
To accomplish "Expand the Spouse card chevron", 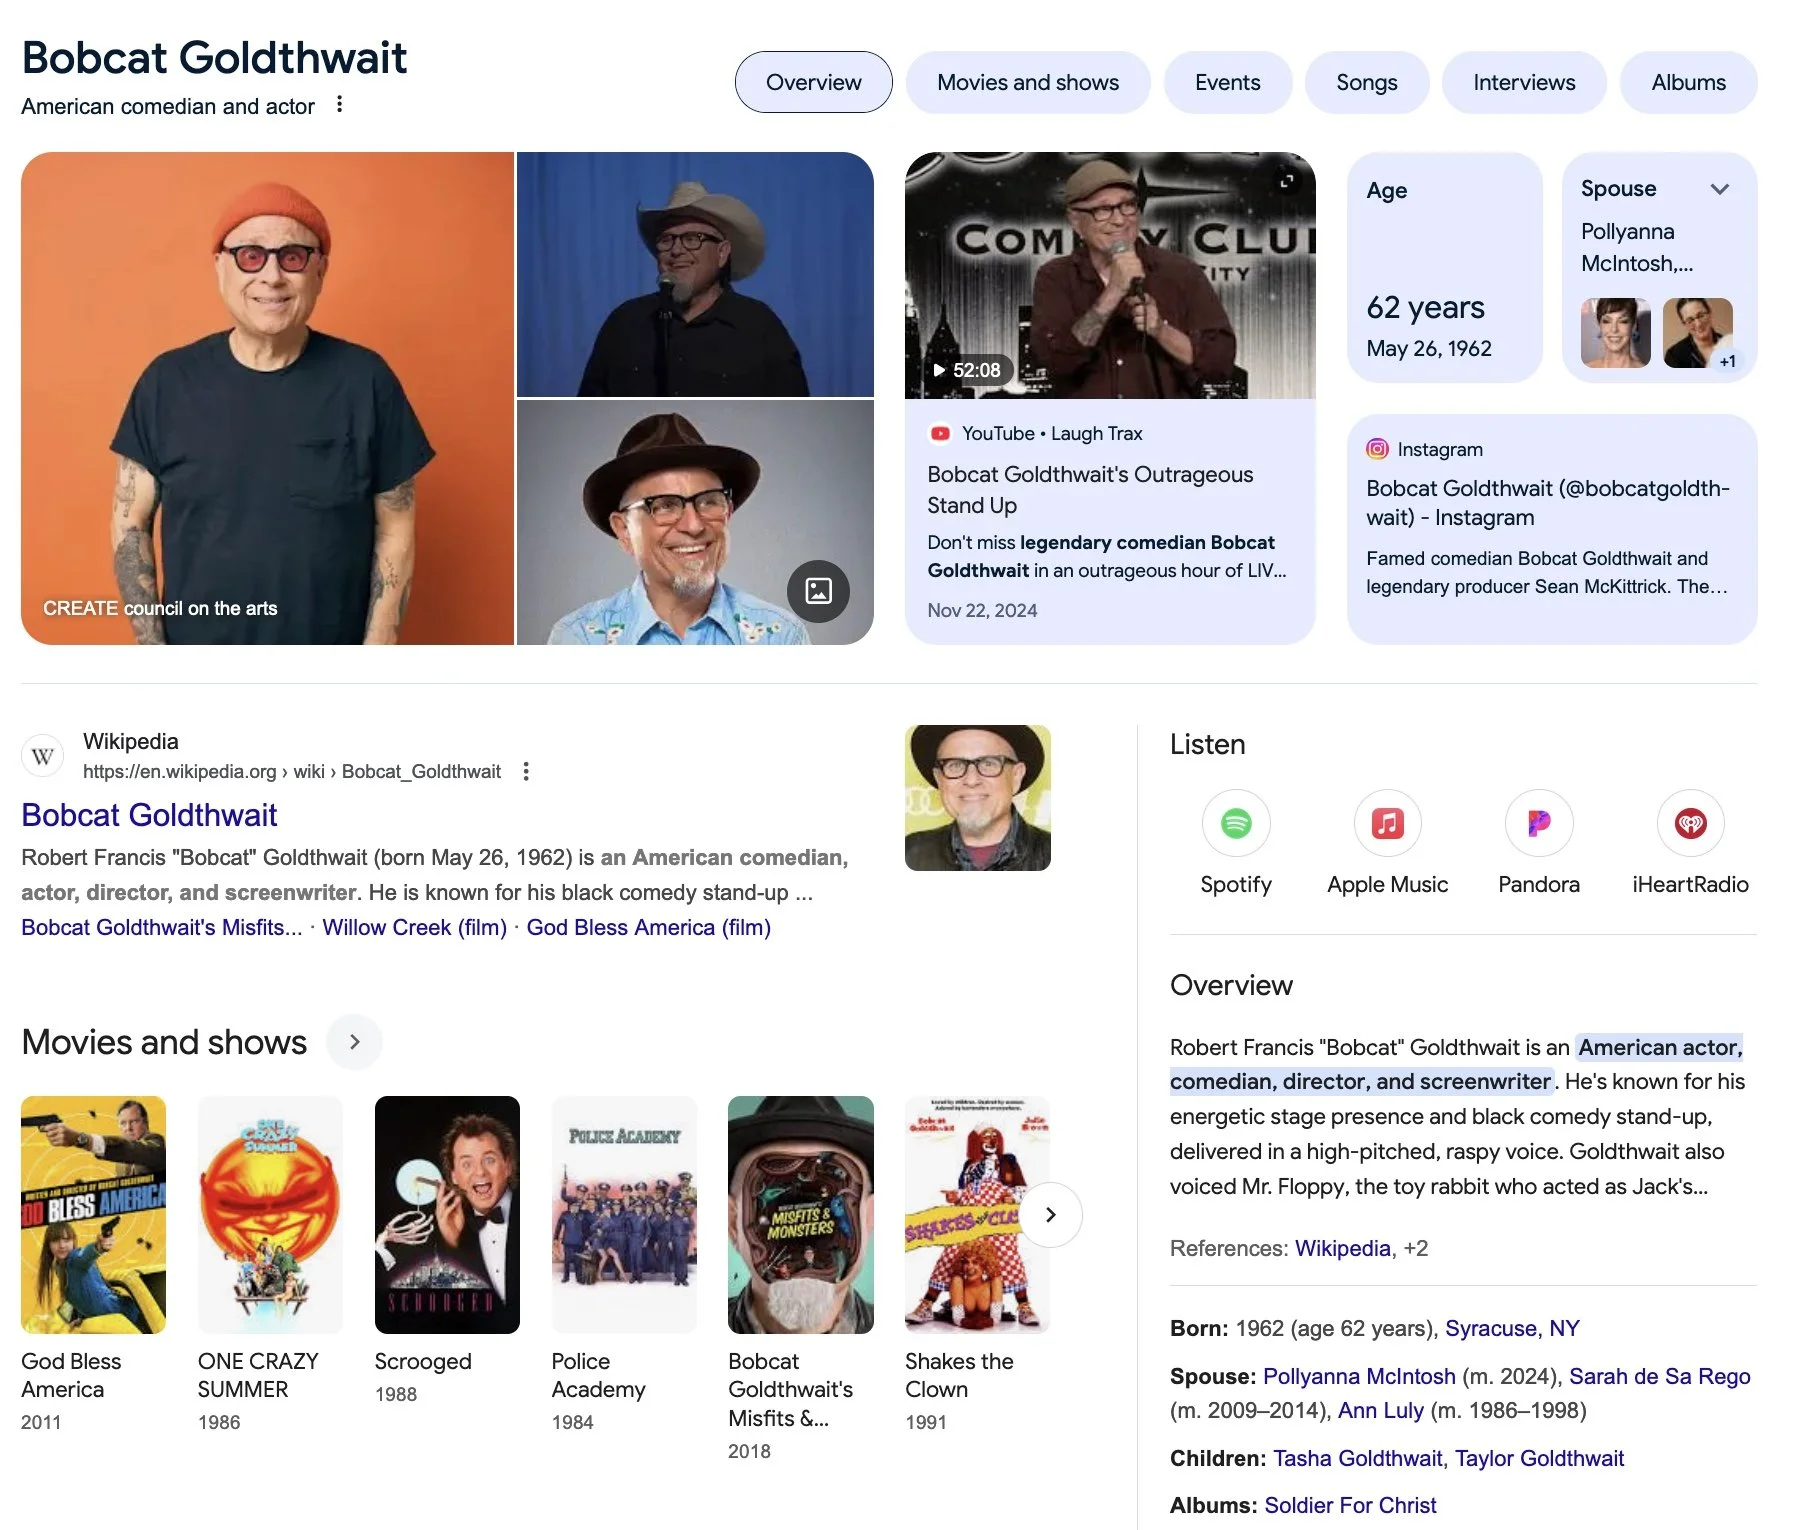I will (x=1720, y=189).
